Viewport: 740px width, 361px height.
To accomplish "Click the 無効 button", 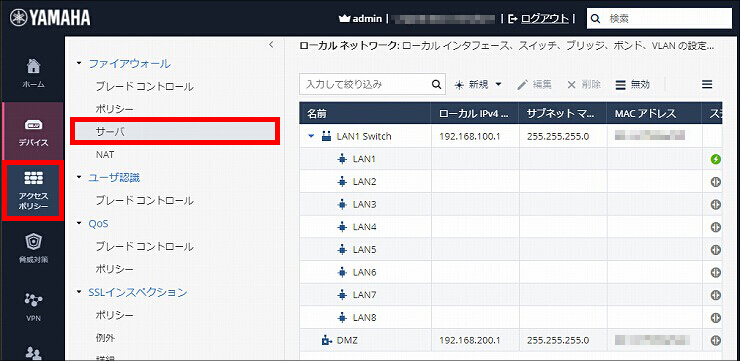I will [633, 84].
